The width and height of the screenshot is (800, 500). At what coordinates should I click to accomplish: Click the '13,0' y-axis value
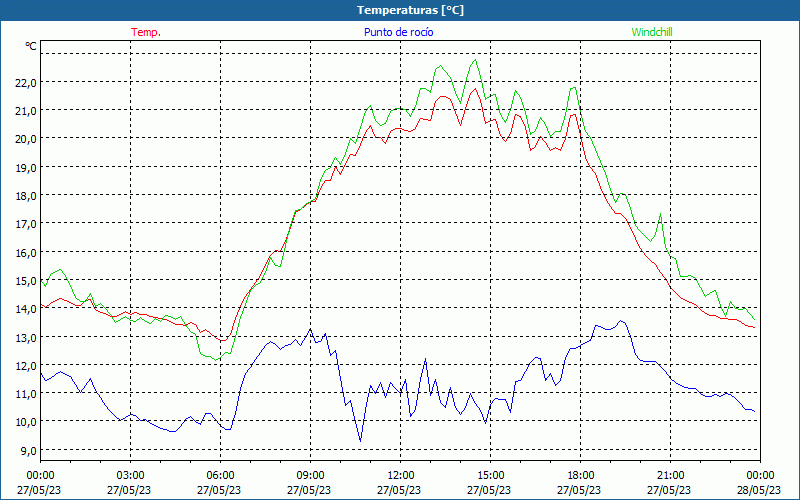click(x=25, y=337)
